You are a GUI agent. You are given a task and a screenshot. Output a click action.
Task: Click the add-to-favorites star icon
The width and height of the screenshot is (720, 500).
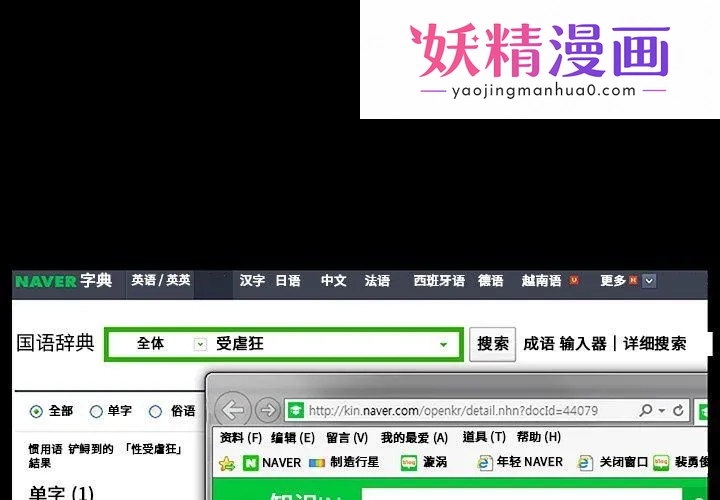click(227, 464)
